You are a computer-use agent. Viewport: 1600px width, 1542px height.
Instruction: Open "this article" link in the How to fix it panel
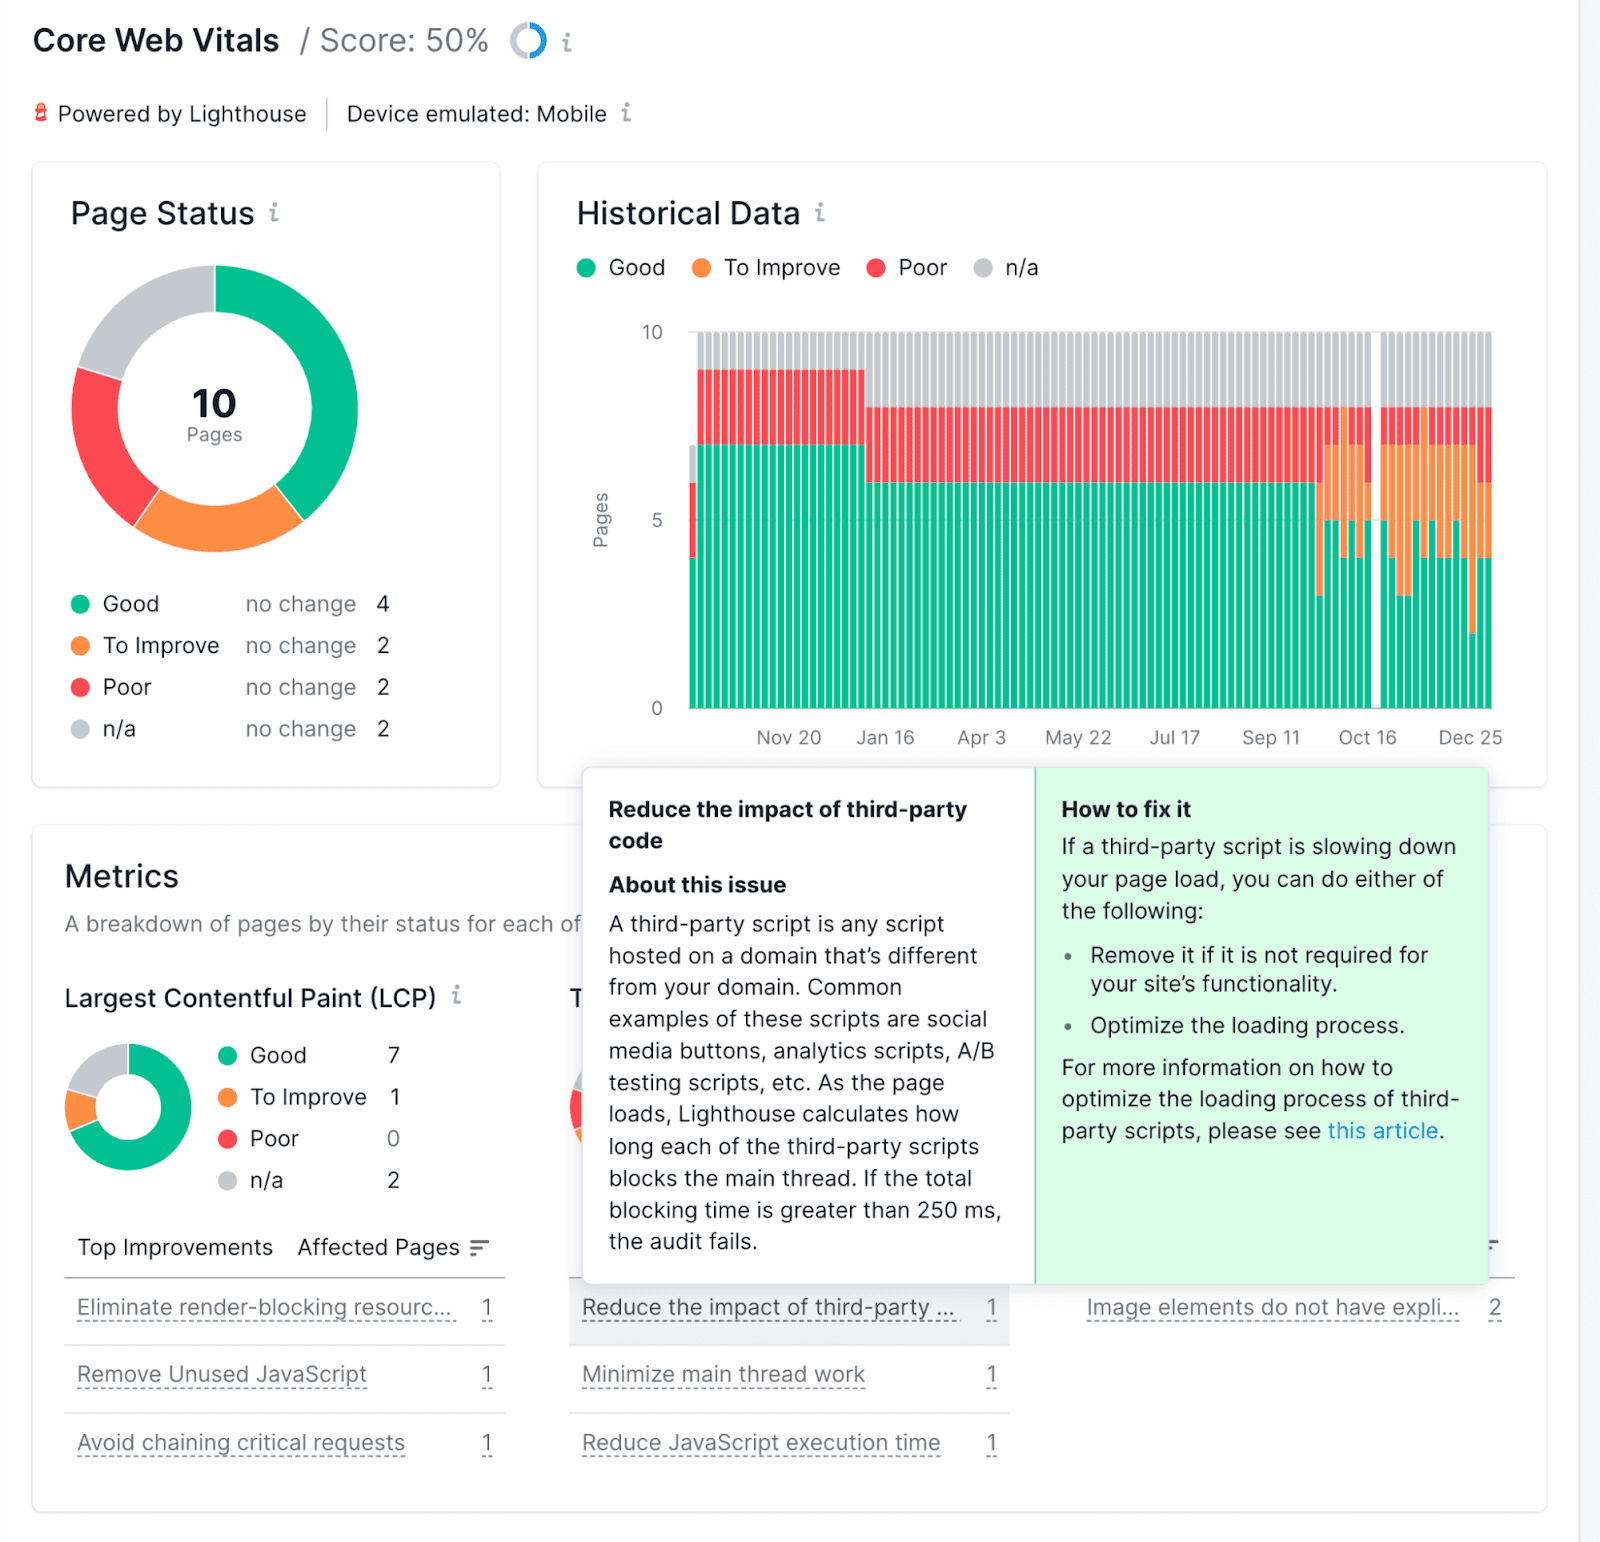click(1383, 1130)
